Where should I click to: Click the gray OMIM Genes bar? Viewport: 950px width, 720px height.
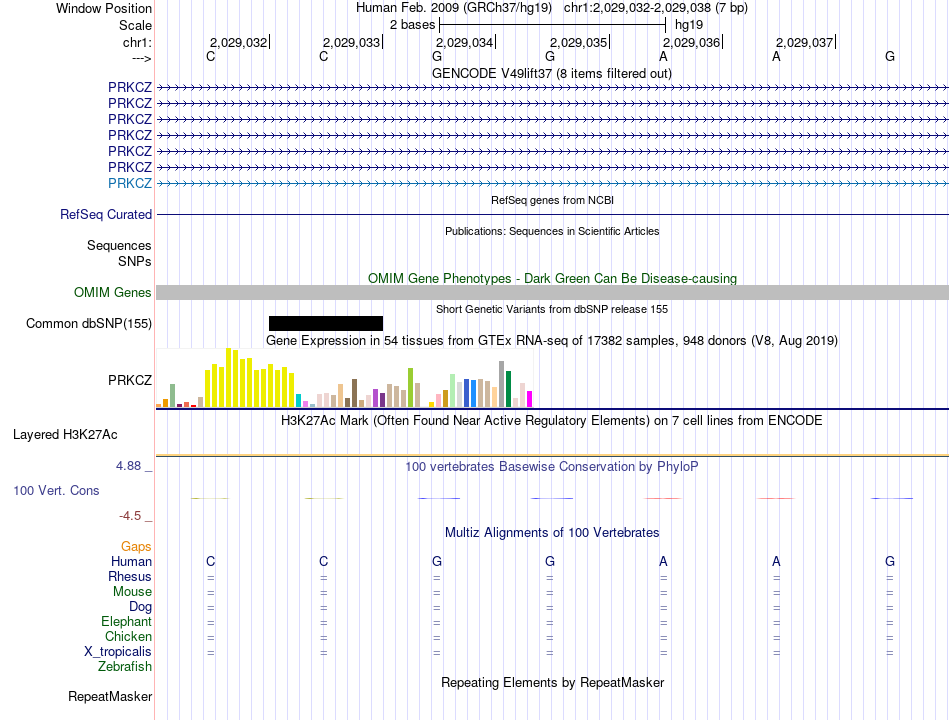(552, 292)
